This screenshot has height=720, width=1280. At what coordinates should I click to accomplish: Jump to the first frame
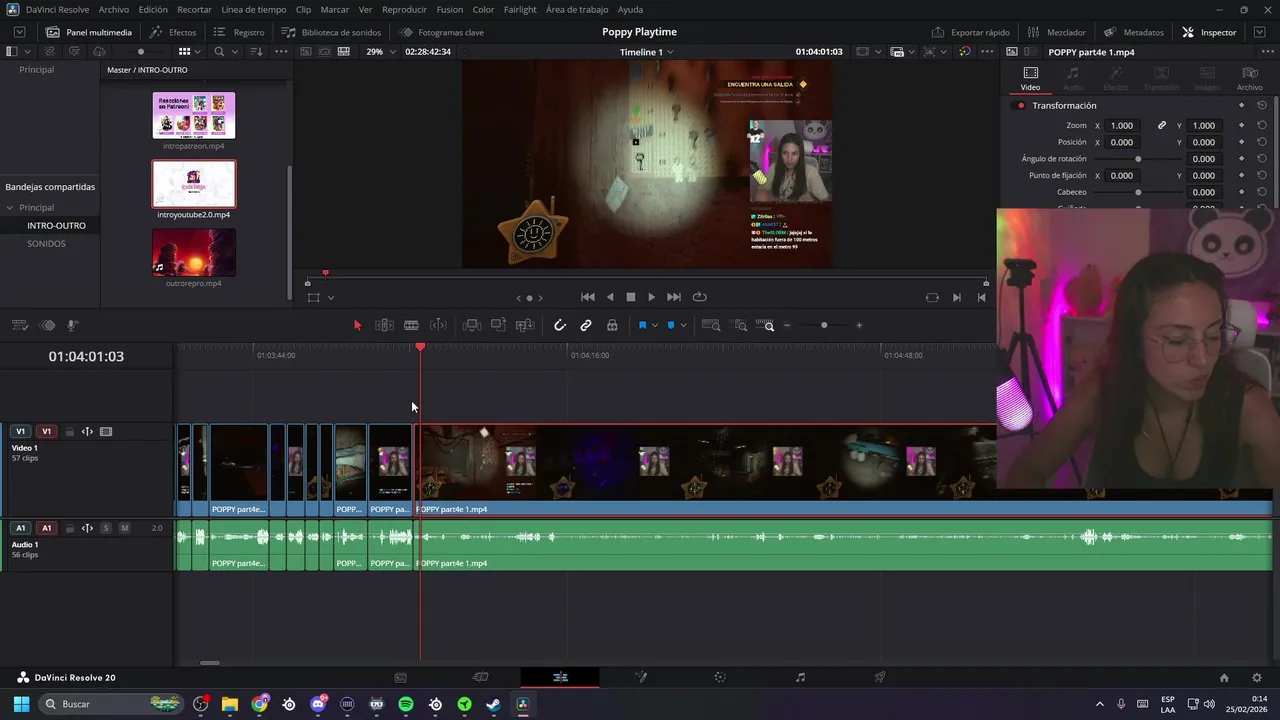[x=588, y=297]
